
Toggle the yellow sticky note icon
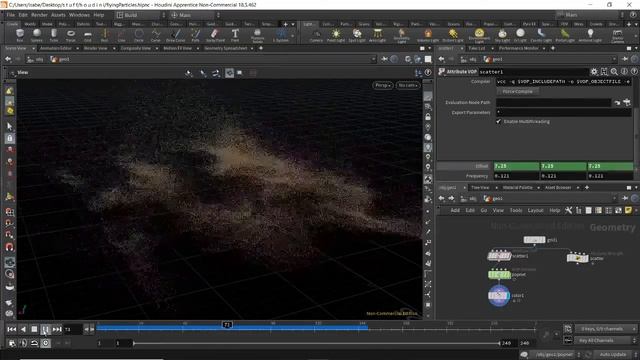(628, 210)
